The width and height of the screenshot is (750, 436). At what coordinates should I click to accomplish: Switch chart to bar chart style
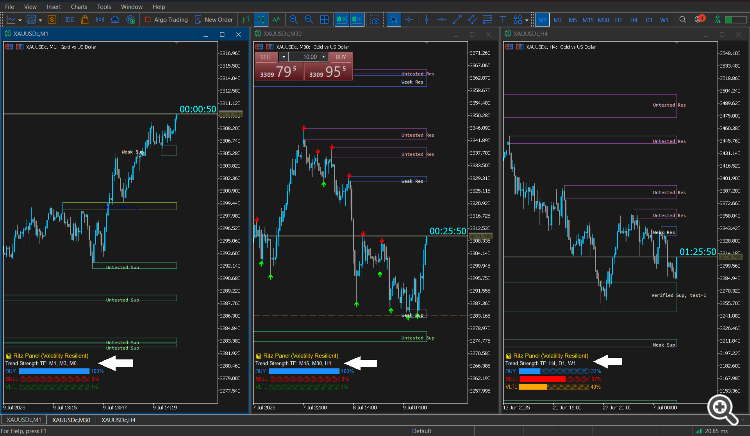point(246,20)
